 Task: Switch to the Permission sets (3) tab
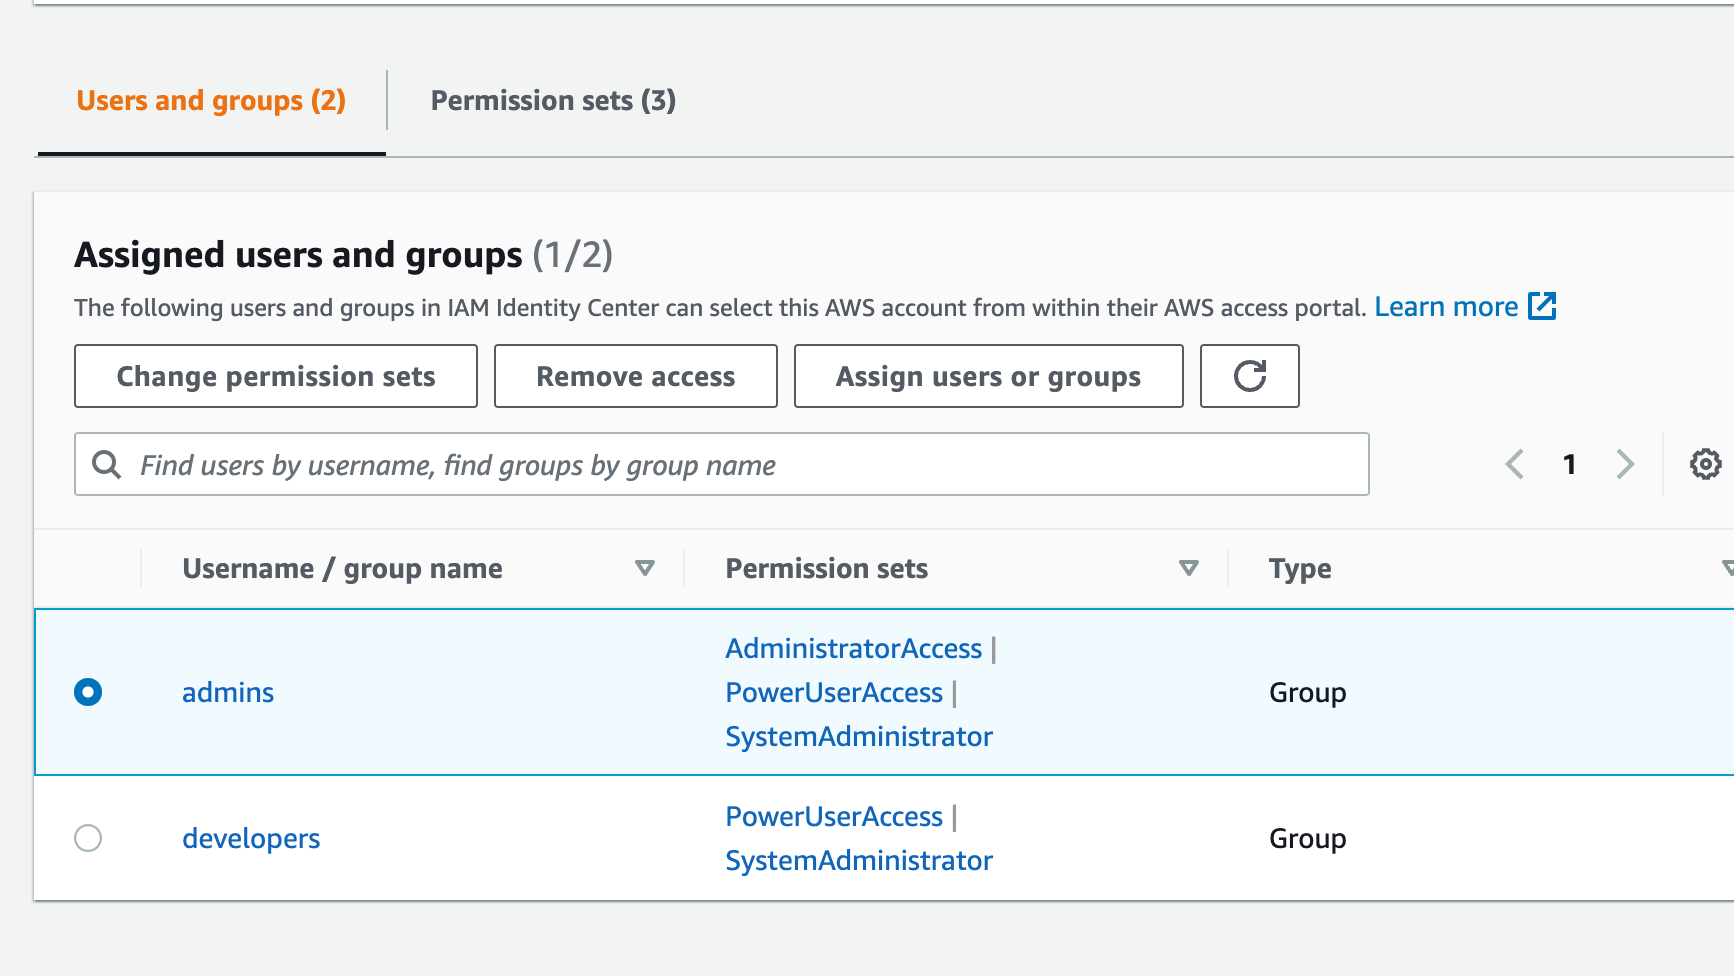point(553,101)
